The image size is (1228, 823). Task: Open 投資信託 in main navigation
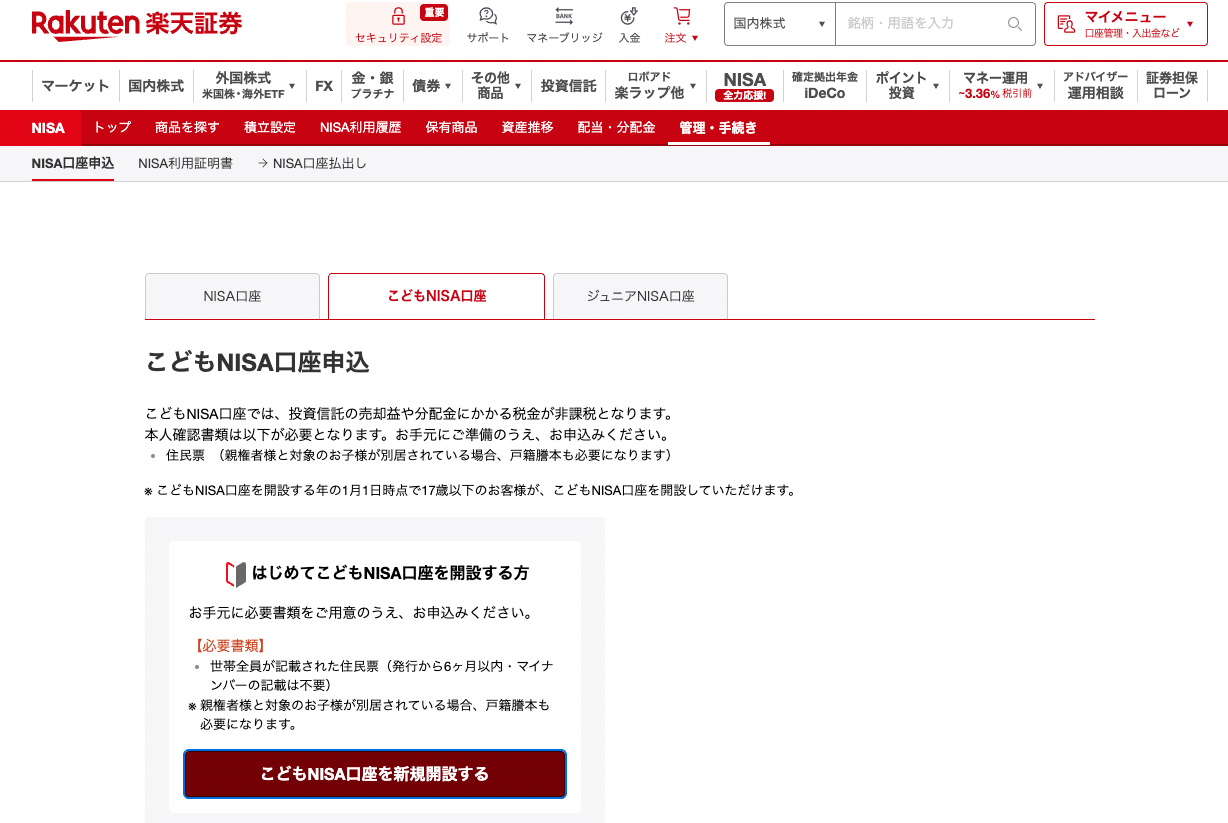point(568,86)
